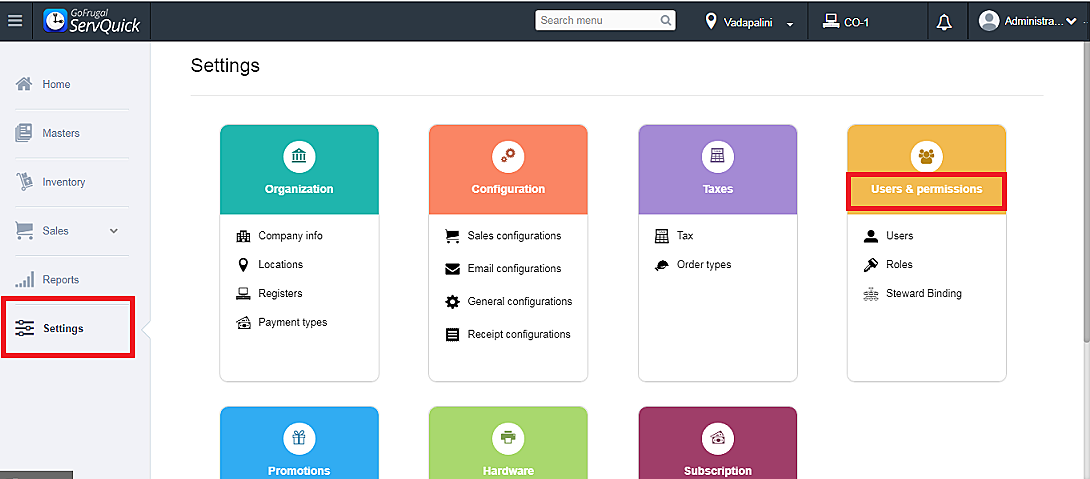This screenshot has width=1090, height=479.
Task: Click the Order types icon
Action: click(x=662, y=265)
